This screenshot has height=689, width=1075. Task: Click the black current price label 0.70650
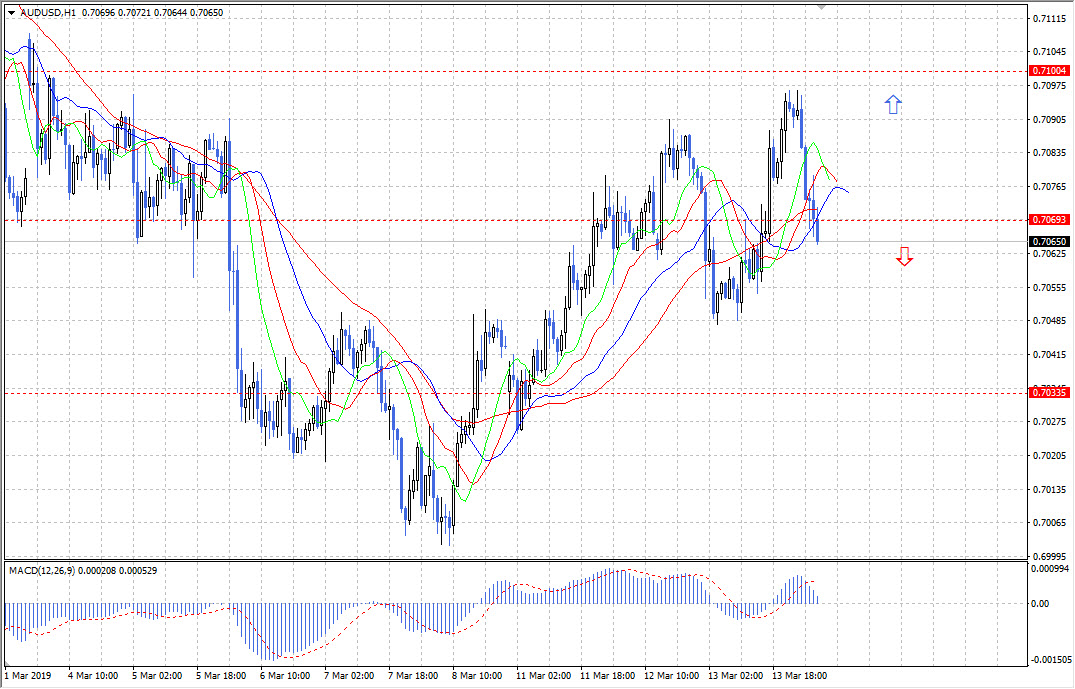tap(1049, 242)
